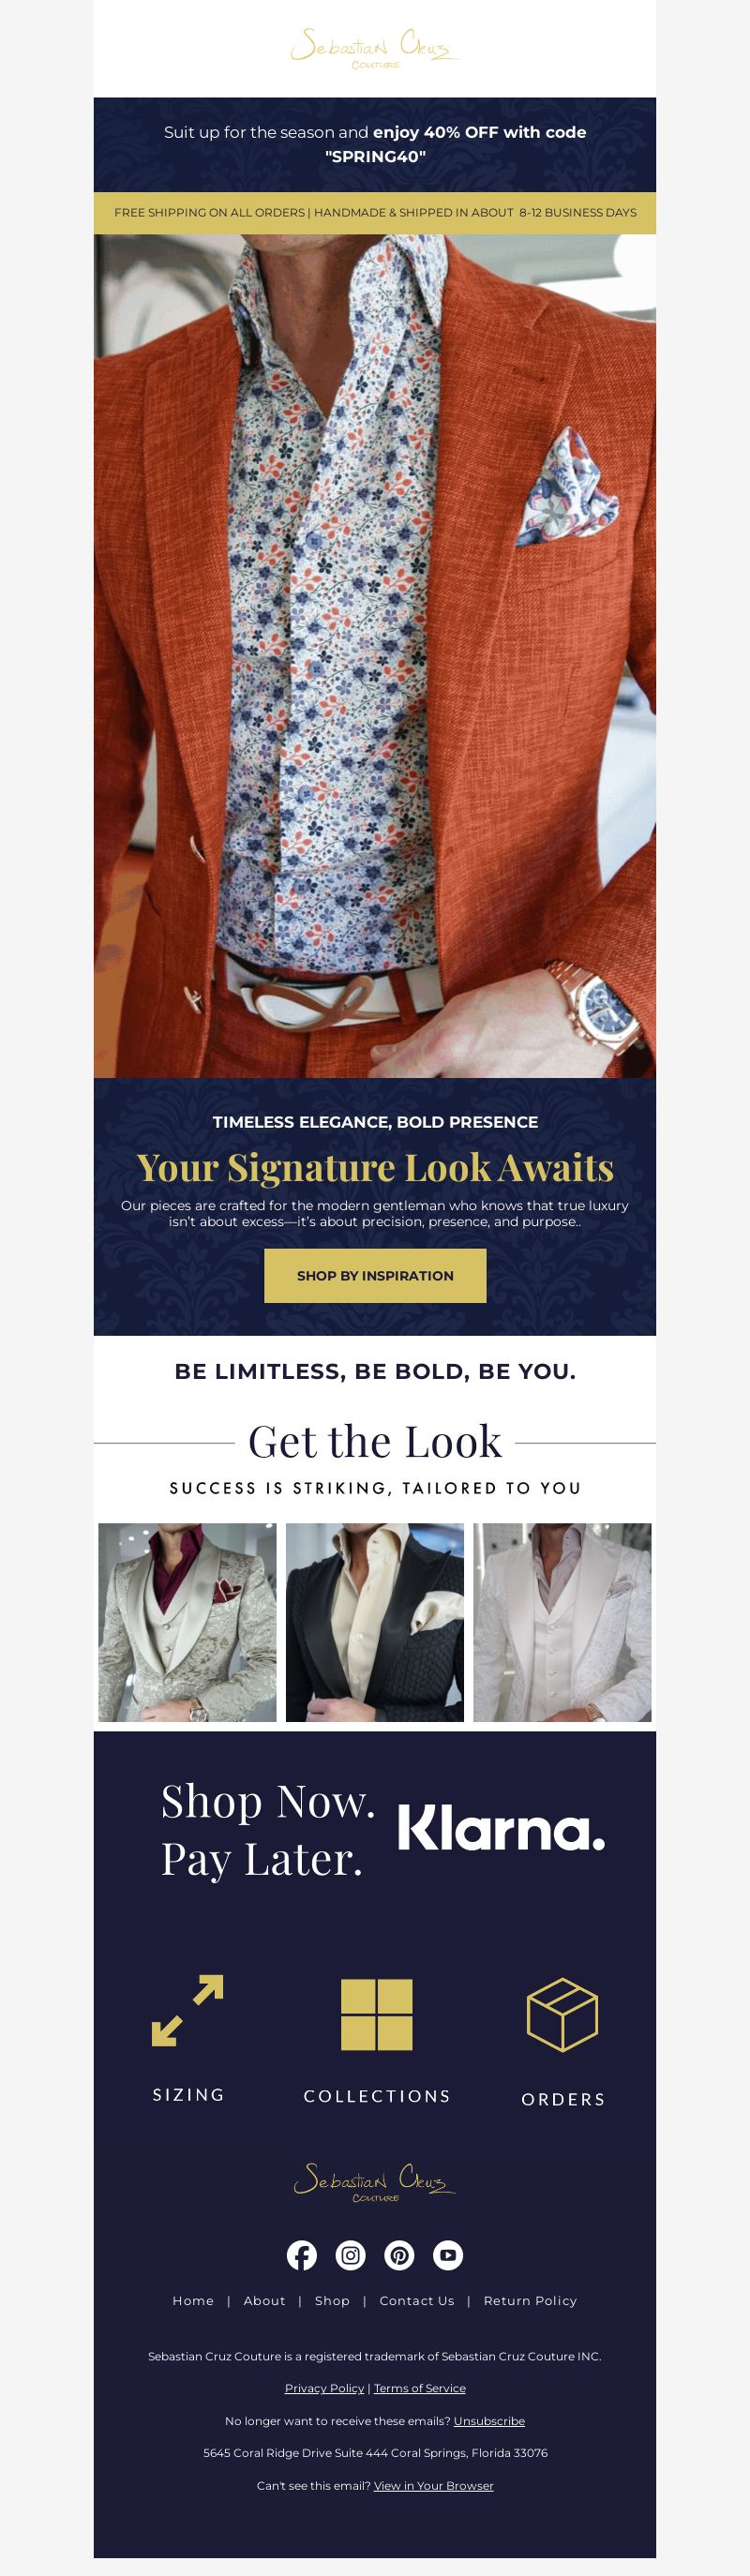Click View in Your Browser link
Image resolution: width=750 pixels, height=2576 pixels.
tap(433, 2485)
